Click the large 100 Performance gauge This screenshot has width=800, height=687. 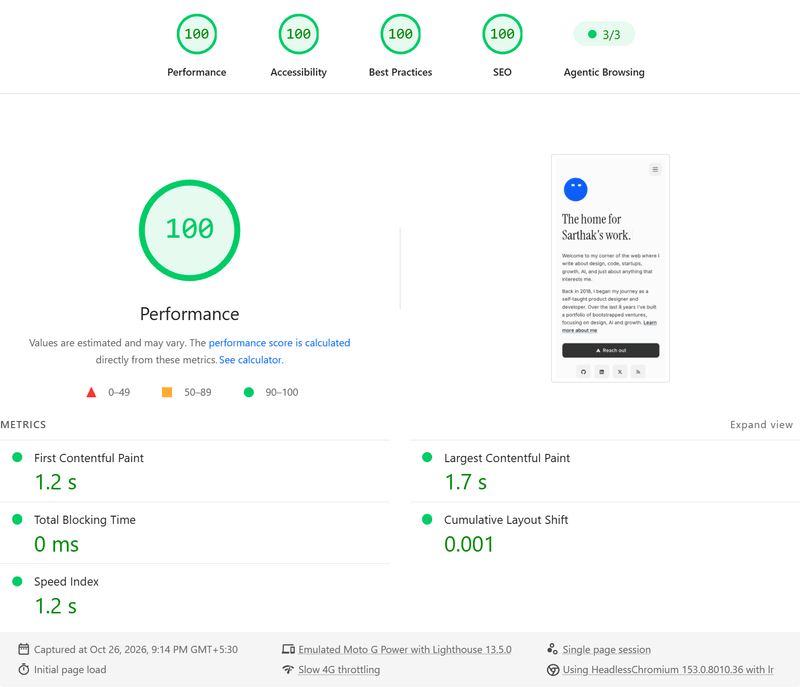(x=189, y=230)
